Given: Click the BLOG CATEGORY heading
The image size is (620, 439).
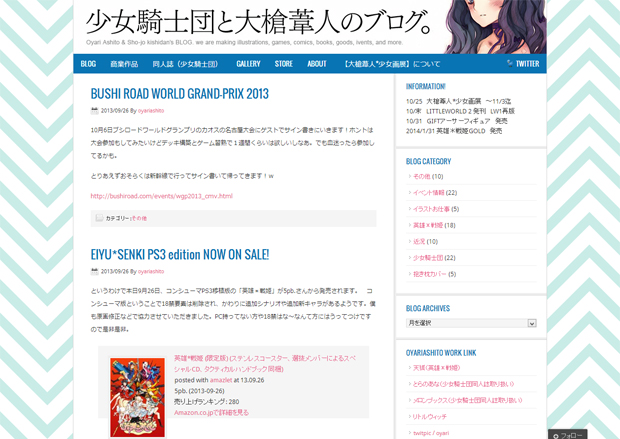Looking at the screenshot, I should (x=428, y=161).
